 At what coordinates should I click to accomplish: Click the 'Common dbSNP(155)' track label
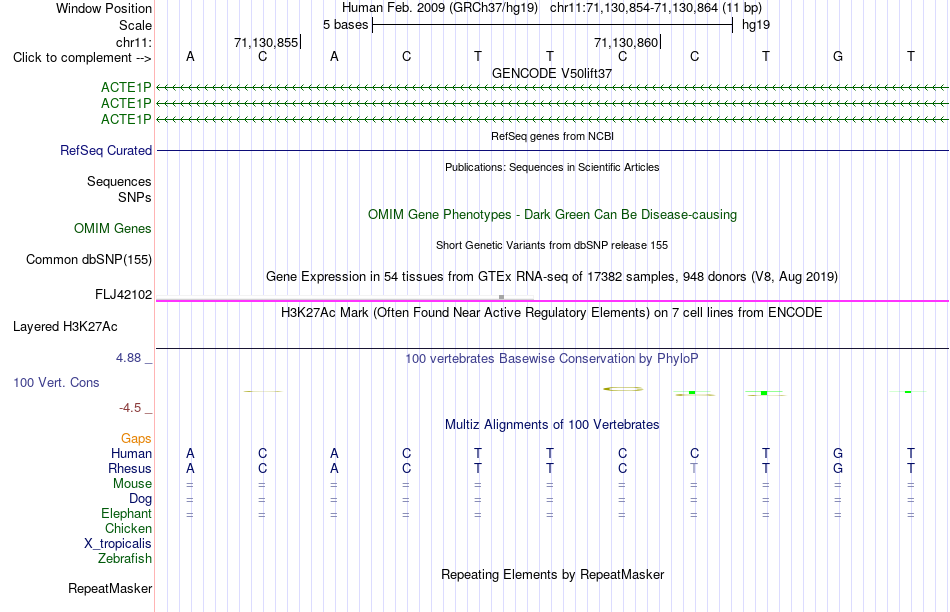(89, 259)
